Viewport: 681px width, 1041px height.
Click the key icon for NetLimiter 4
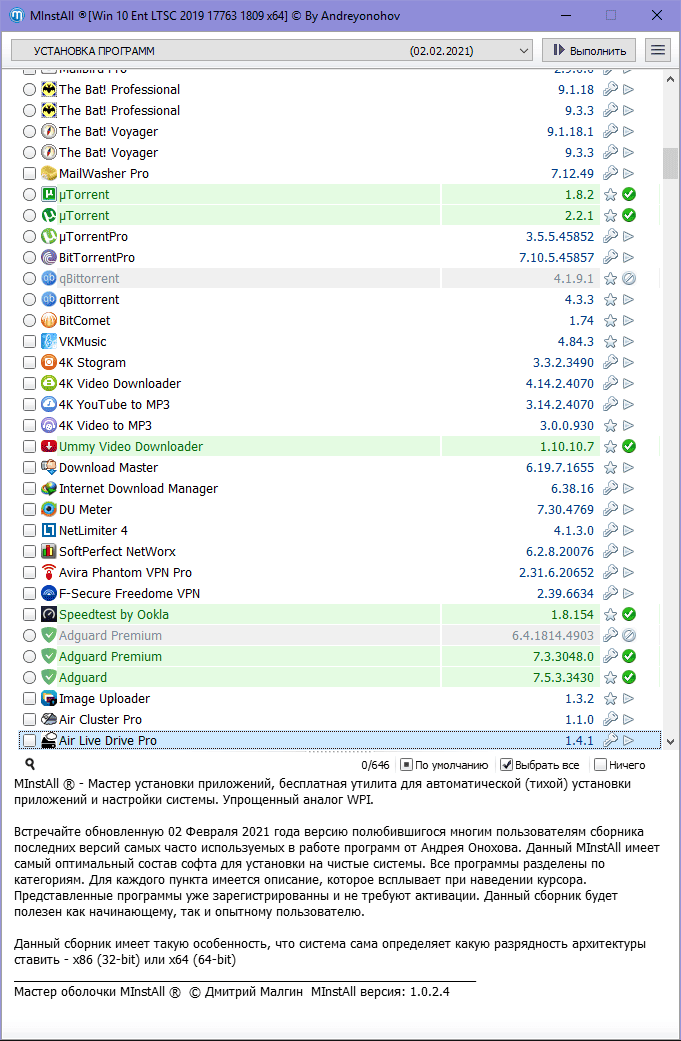point(610,530)
